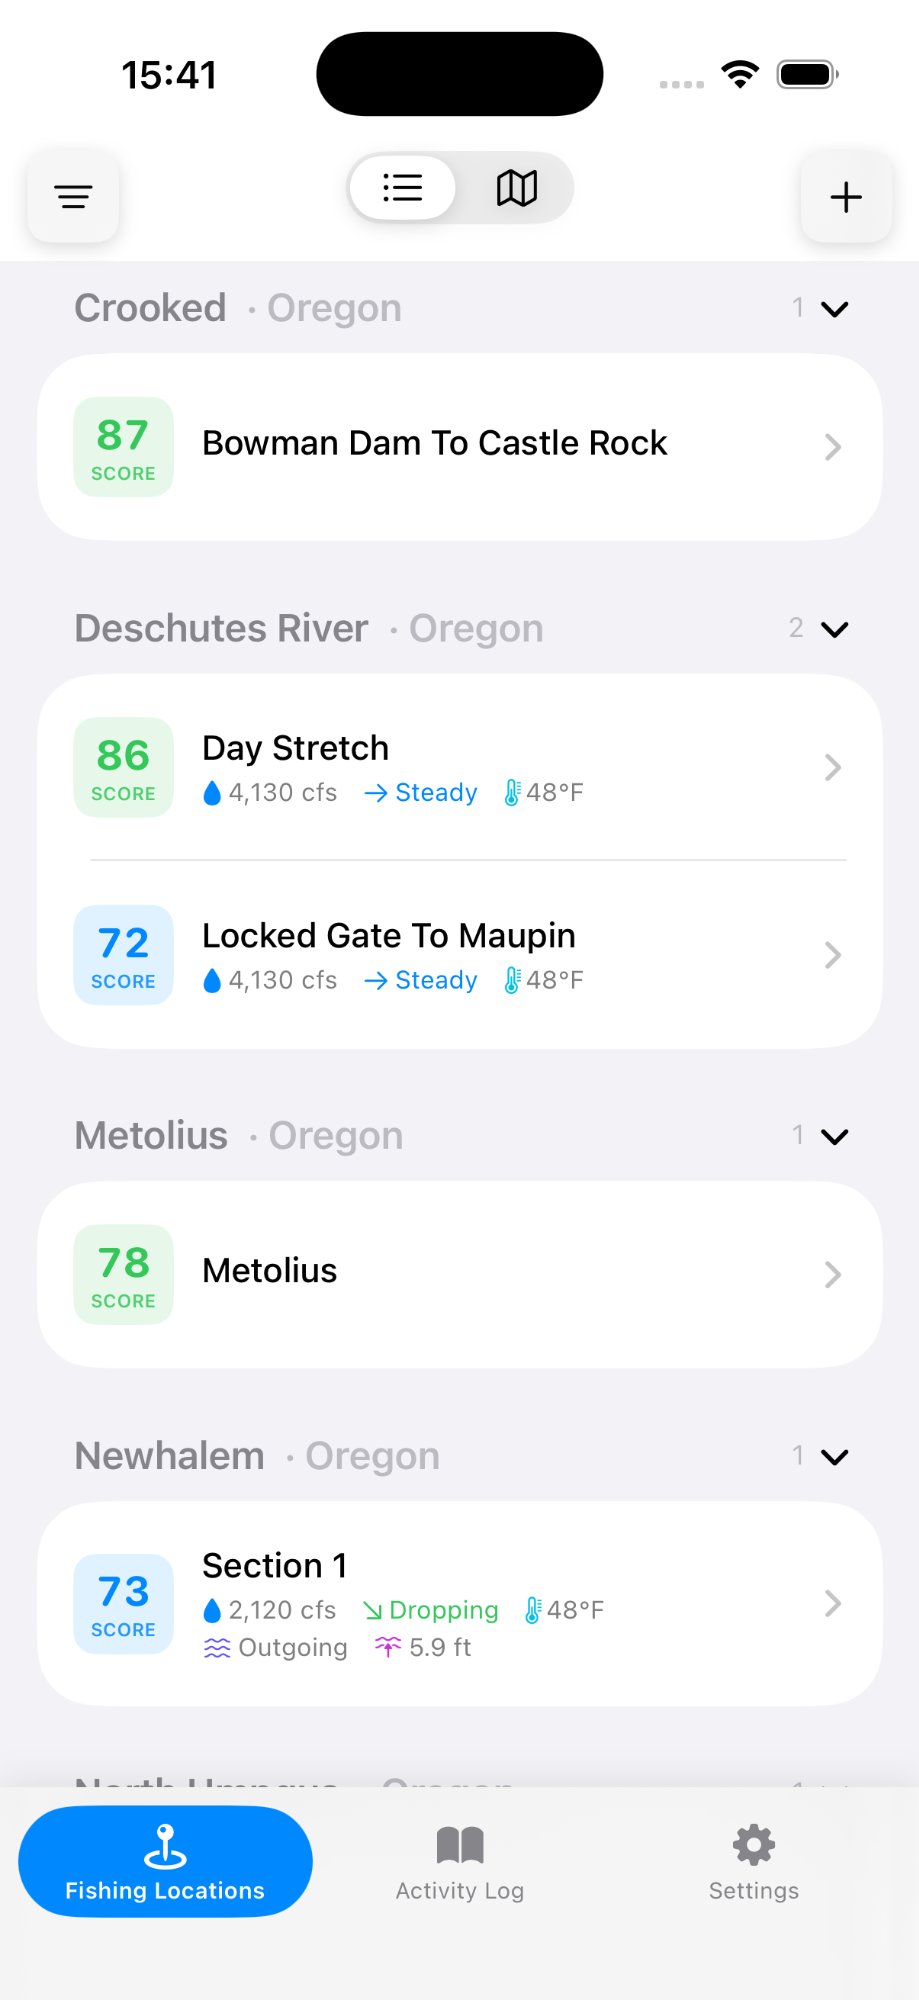Collapse the Newhalem section
919x2000 pixels.
coord(834,1456)
